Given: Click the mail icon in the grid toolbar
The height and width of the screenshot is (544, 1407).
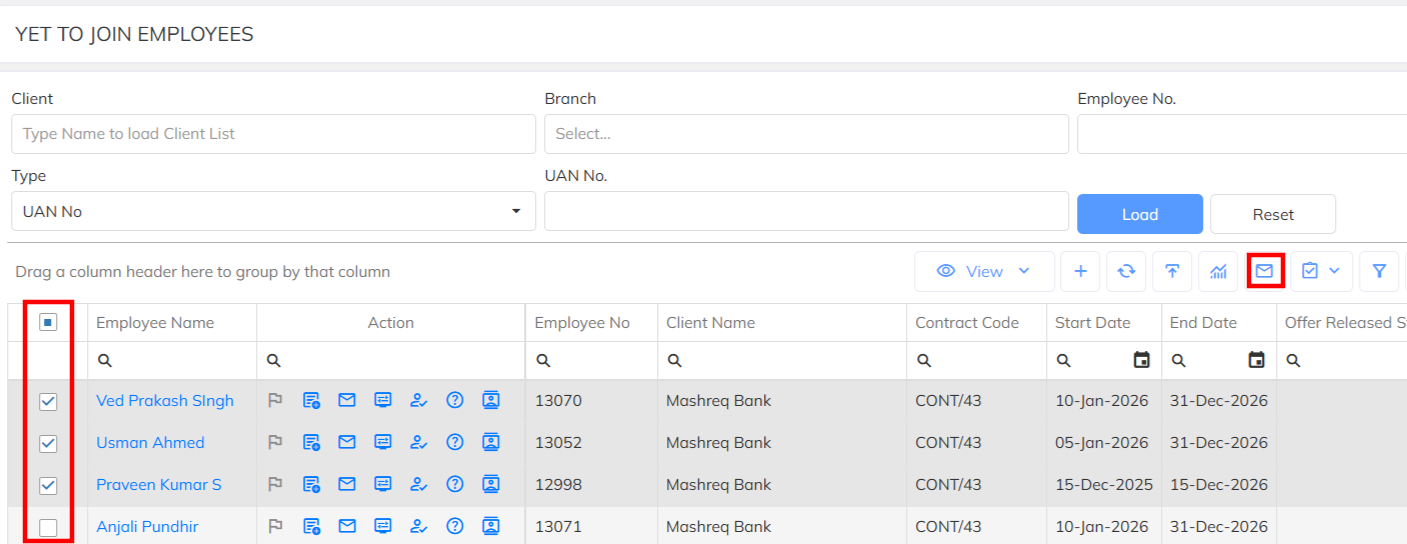Looking at the screenshot, I should (x=1265, y=271).
